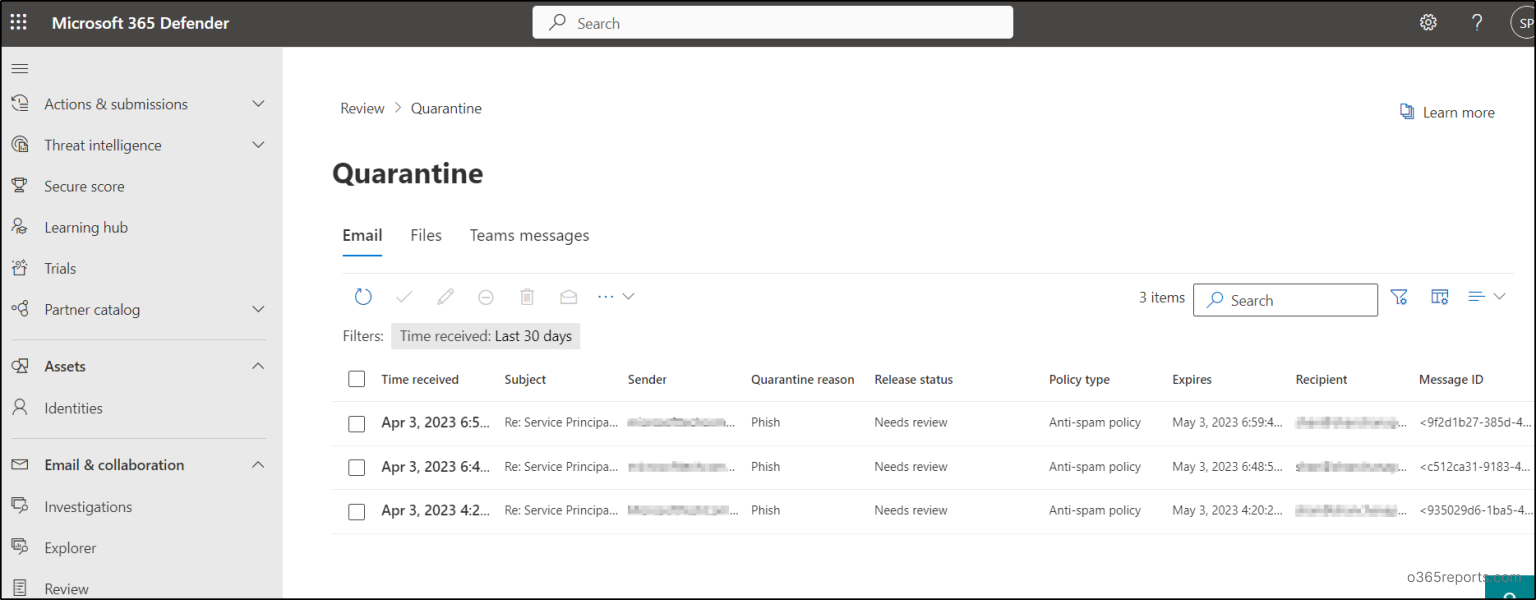Screen dimensions: 1536x600
Task: Check the select-all checkbox in the header row
Action: [357, 379]
